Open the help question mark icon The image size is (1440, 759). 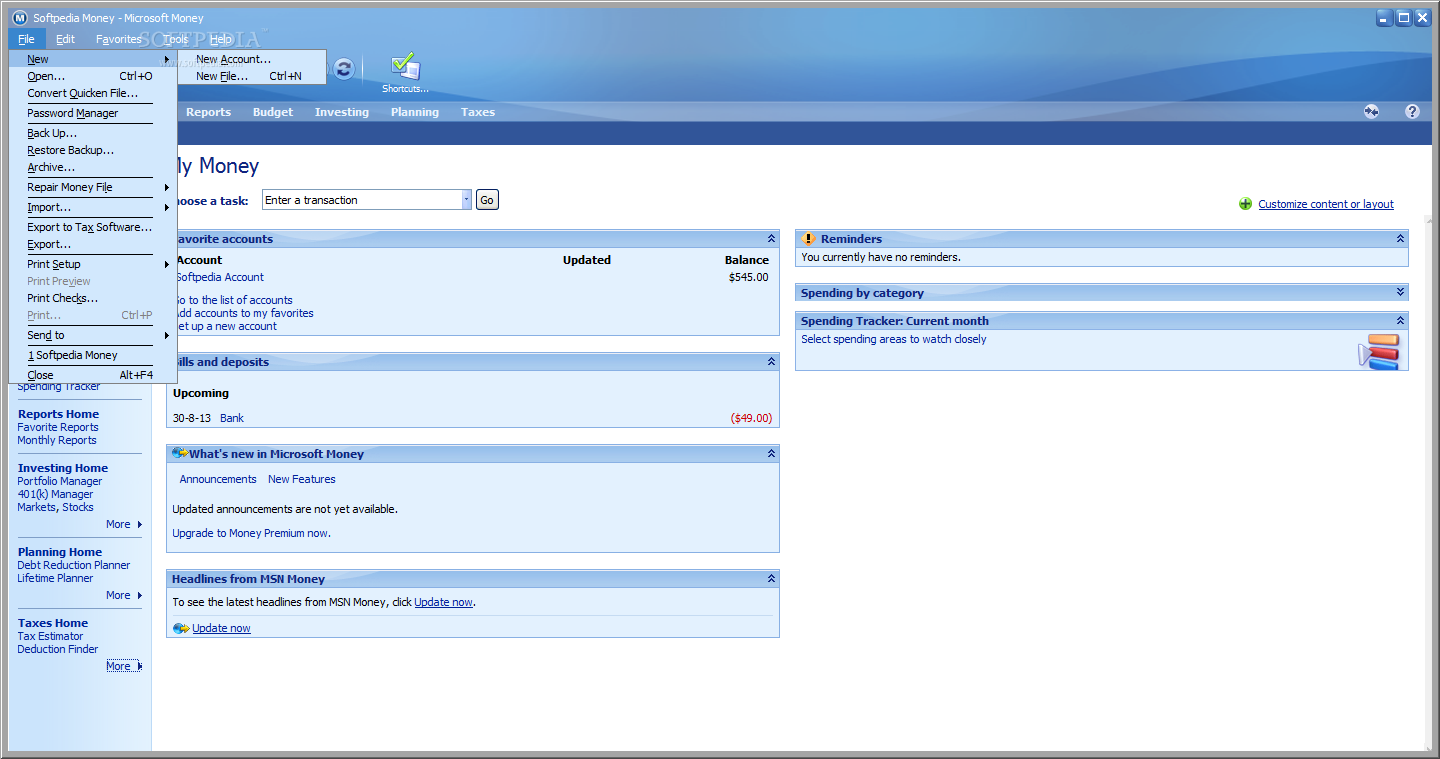[1412, 112]
